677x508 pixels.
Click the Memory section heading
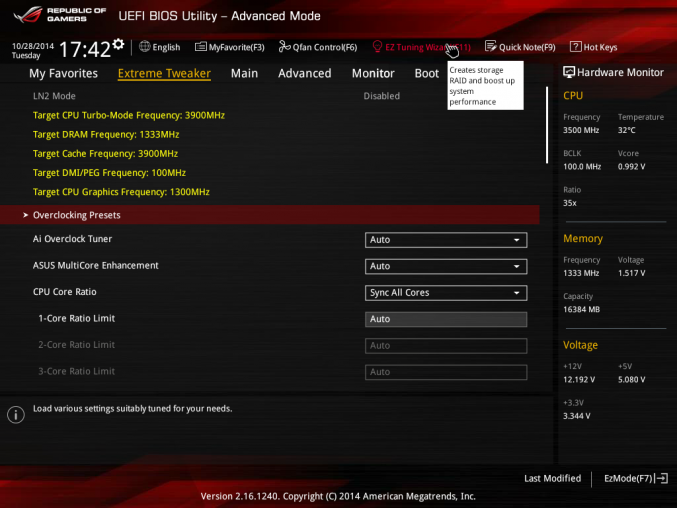pos(583,239)
